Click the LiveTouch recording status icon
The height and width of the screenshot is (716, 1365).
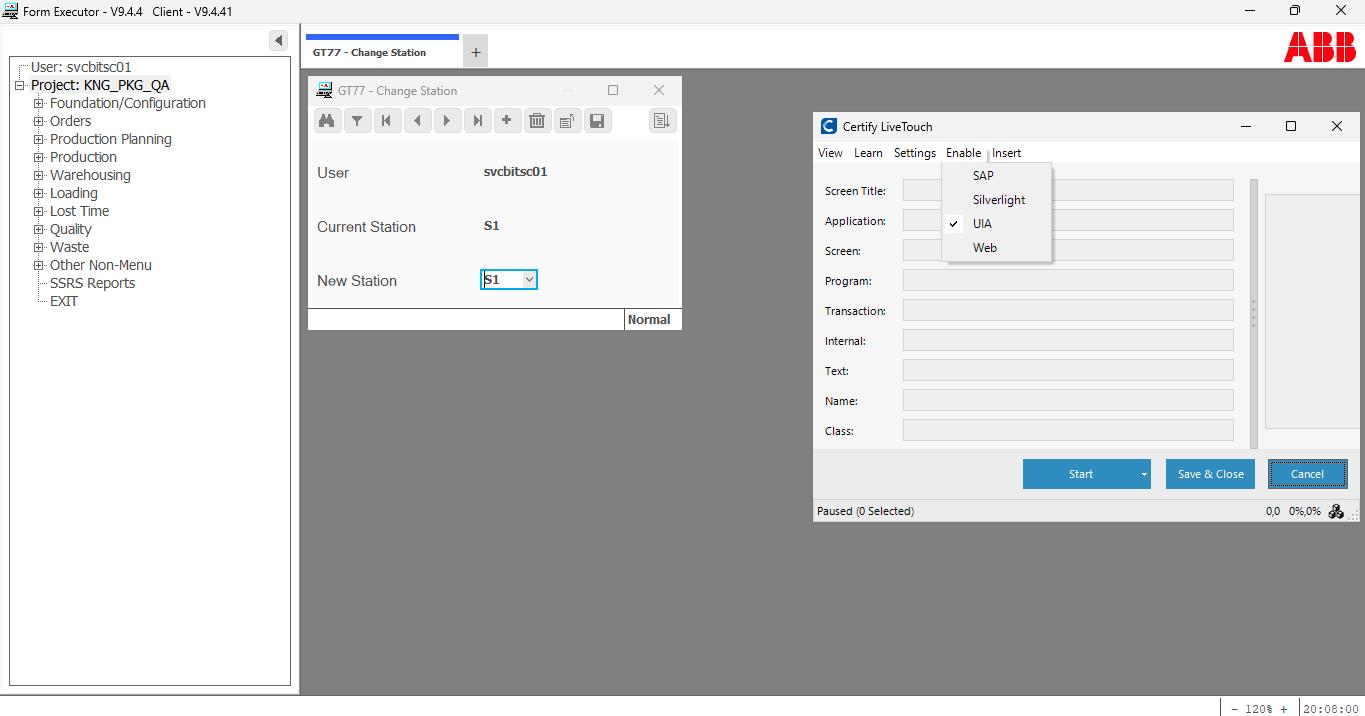point(1336,511)
